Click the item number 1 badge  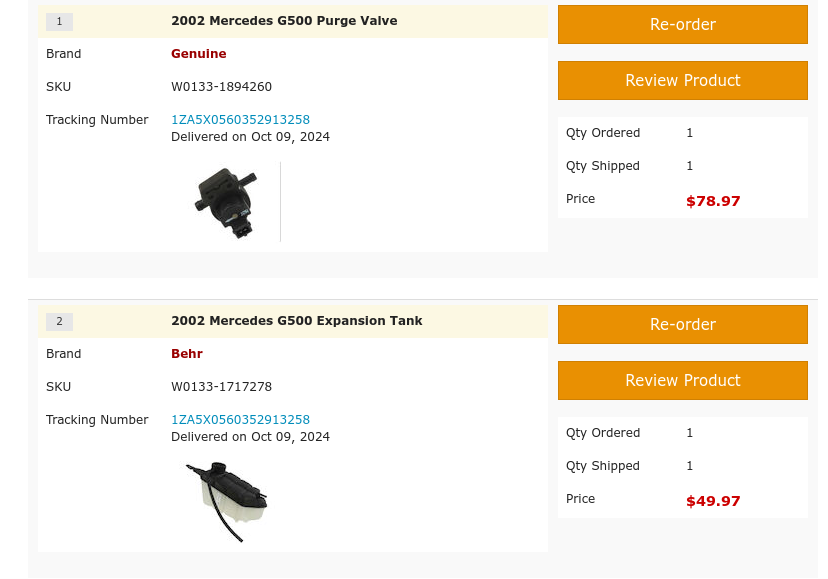(x=59, y=22)
